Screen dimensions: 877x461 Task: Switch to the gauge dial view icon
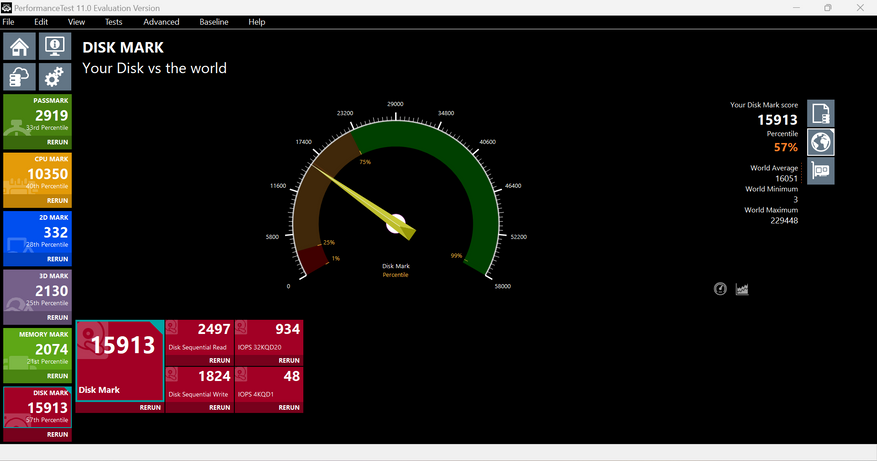720,289
